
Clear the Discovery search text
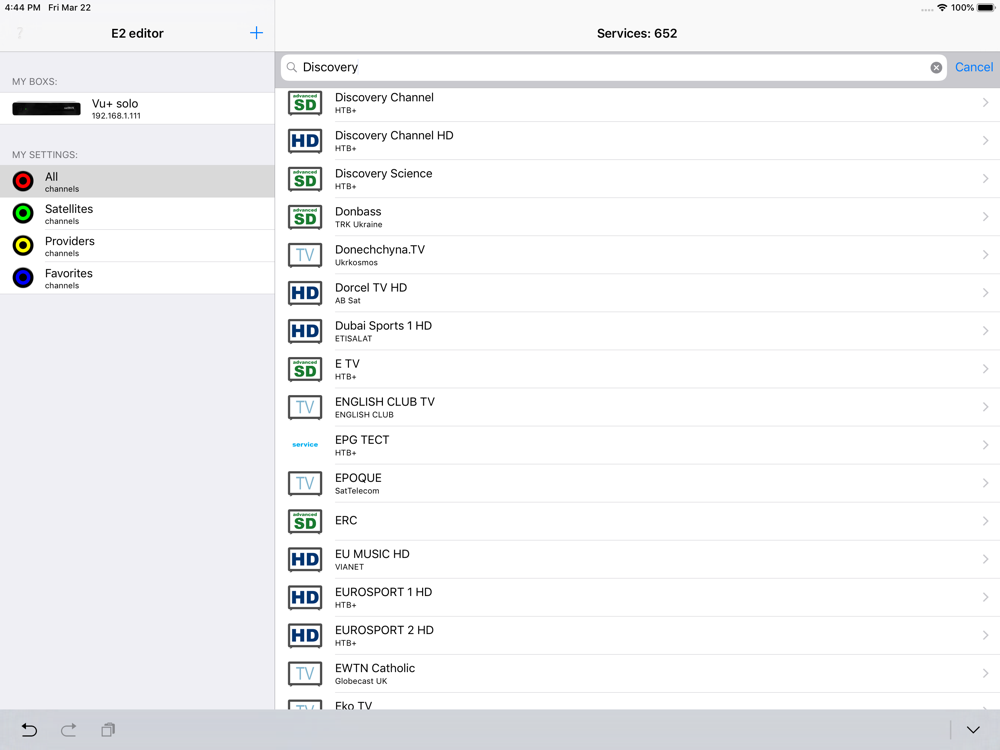coord(936,68)
